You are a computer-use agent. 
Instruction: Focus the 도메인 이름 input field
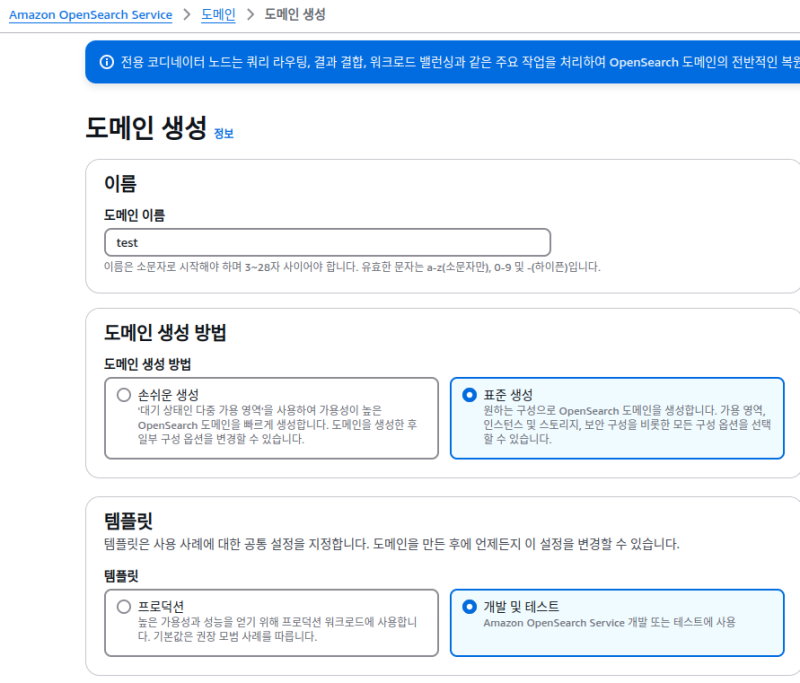coord(327,242)
